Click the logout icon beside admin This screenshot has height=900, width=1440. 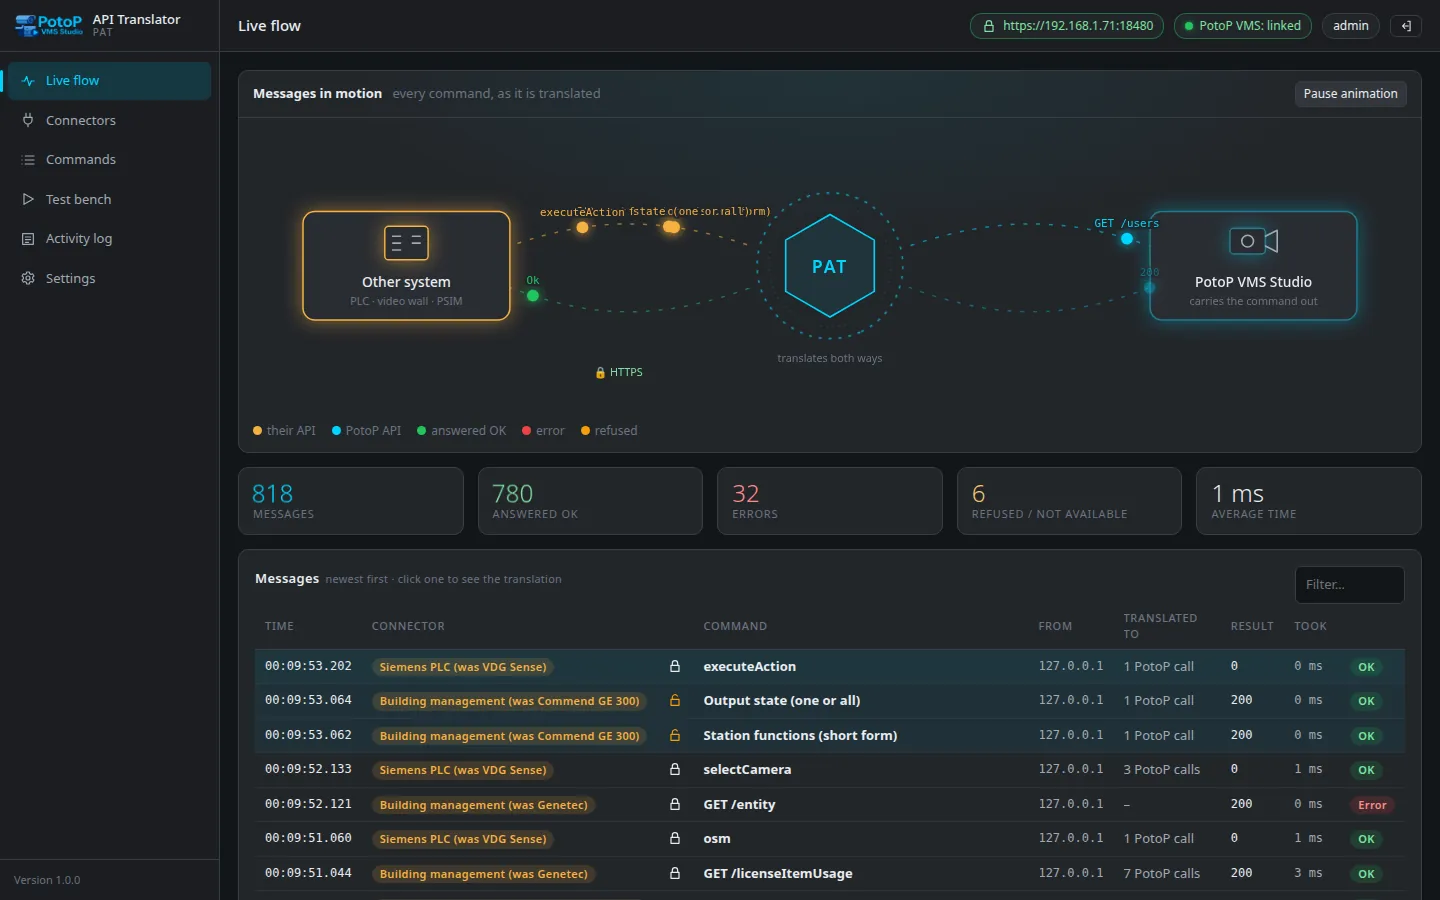point(1406,26)
